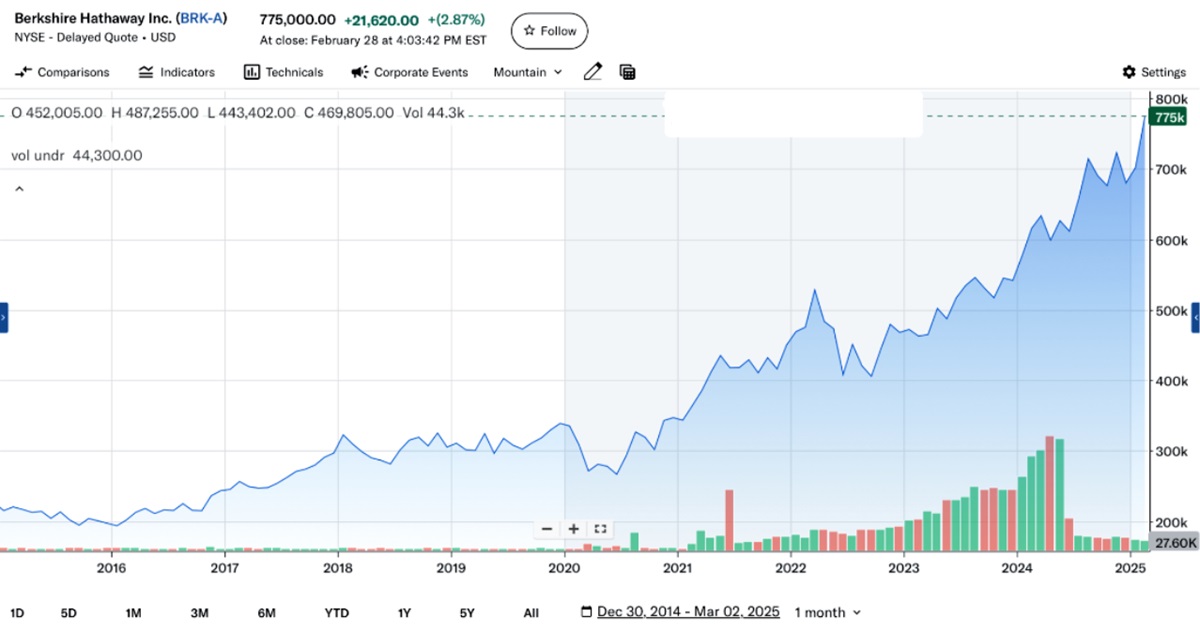Open chart Settings

click(1154, 72)
